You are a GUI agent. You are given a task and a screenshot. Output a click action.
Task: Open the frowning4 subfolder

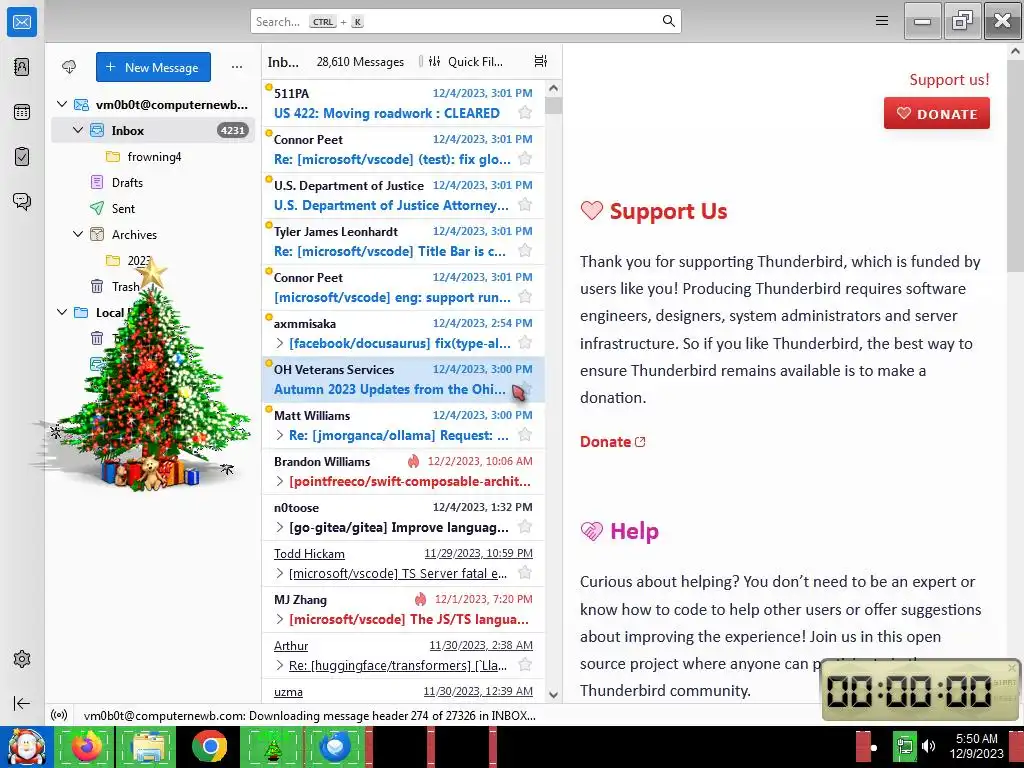point(154,157)
